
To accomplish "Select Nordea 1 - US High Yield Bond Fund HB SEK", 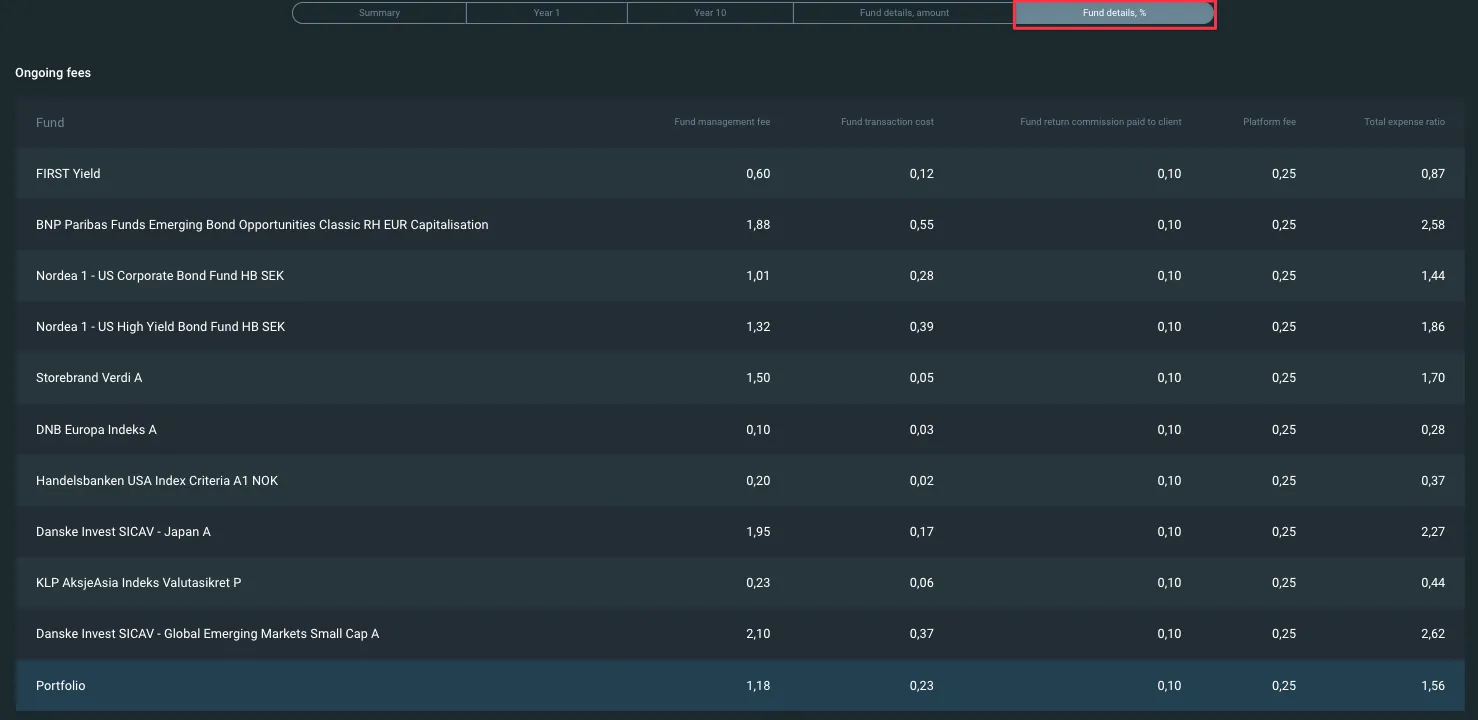I will pyautogui.click(x=161, y=327).
